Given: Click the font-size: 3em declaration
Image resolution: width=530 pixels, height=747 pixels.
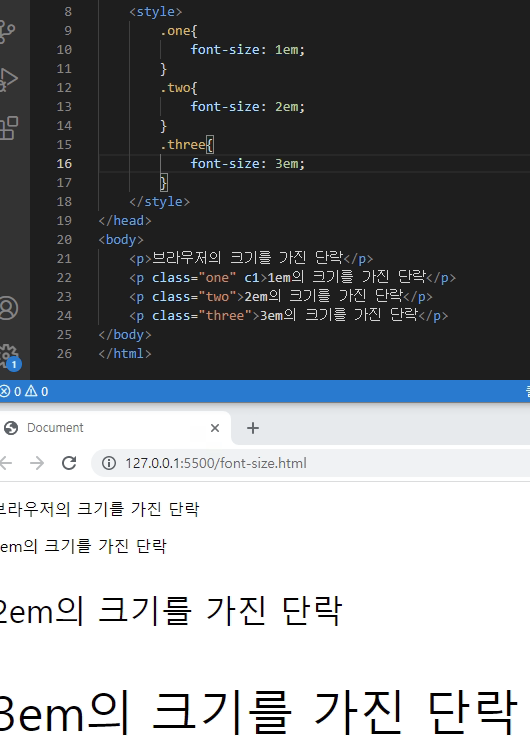Looking at the screenshot, I should click(x=248, y=163).
